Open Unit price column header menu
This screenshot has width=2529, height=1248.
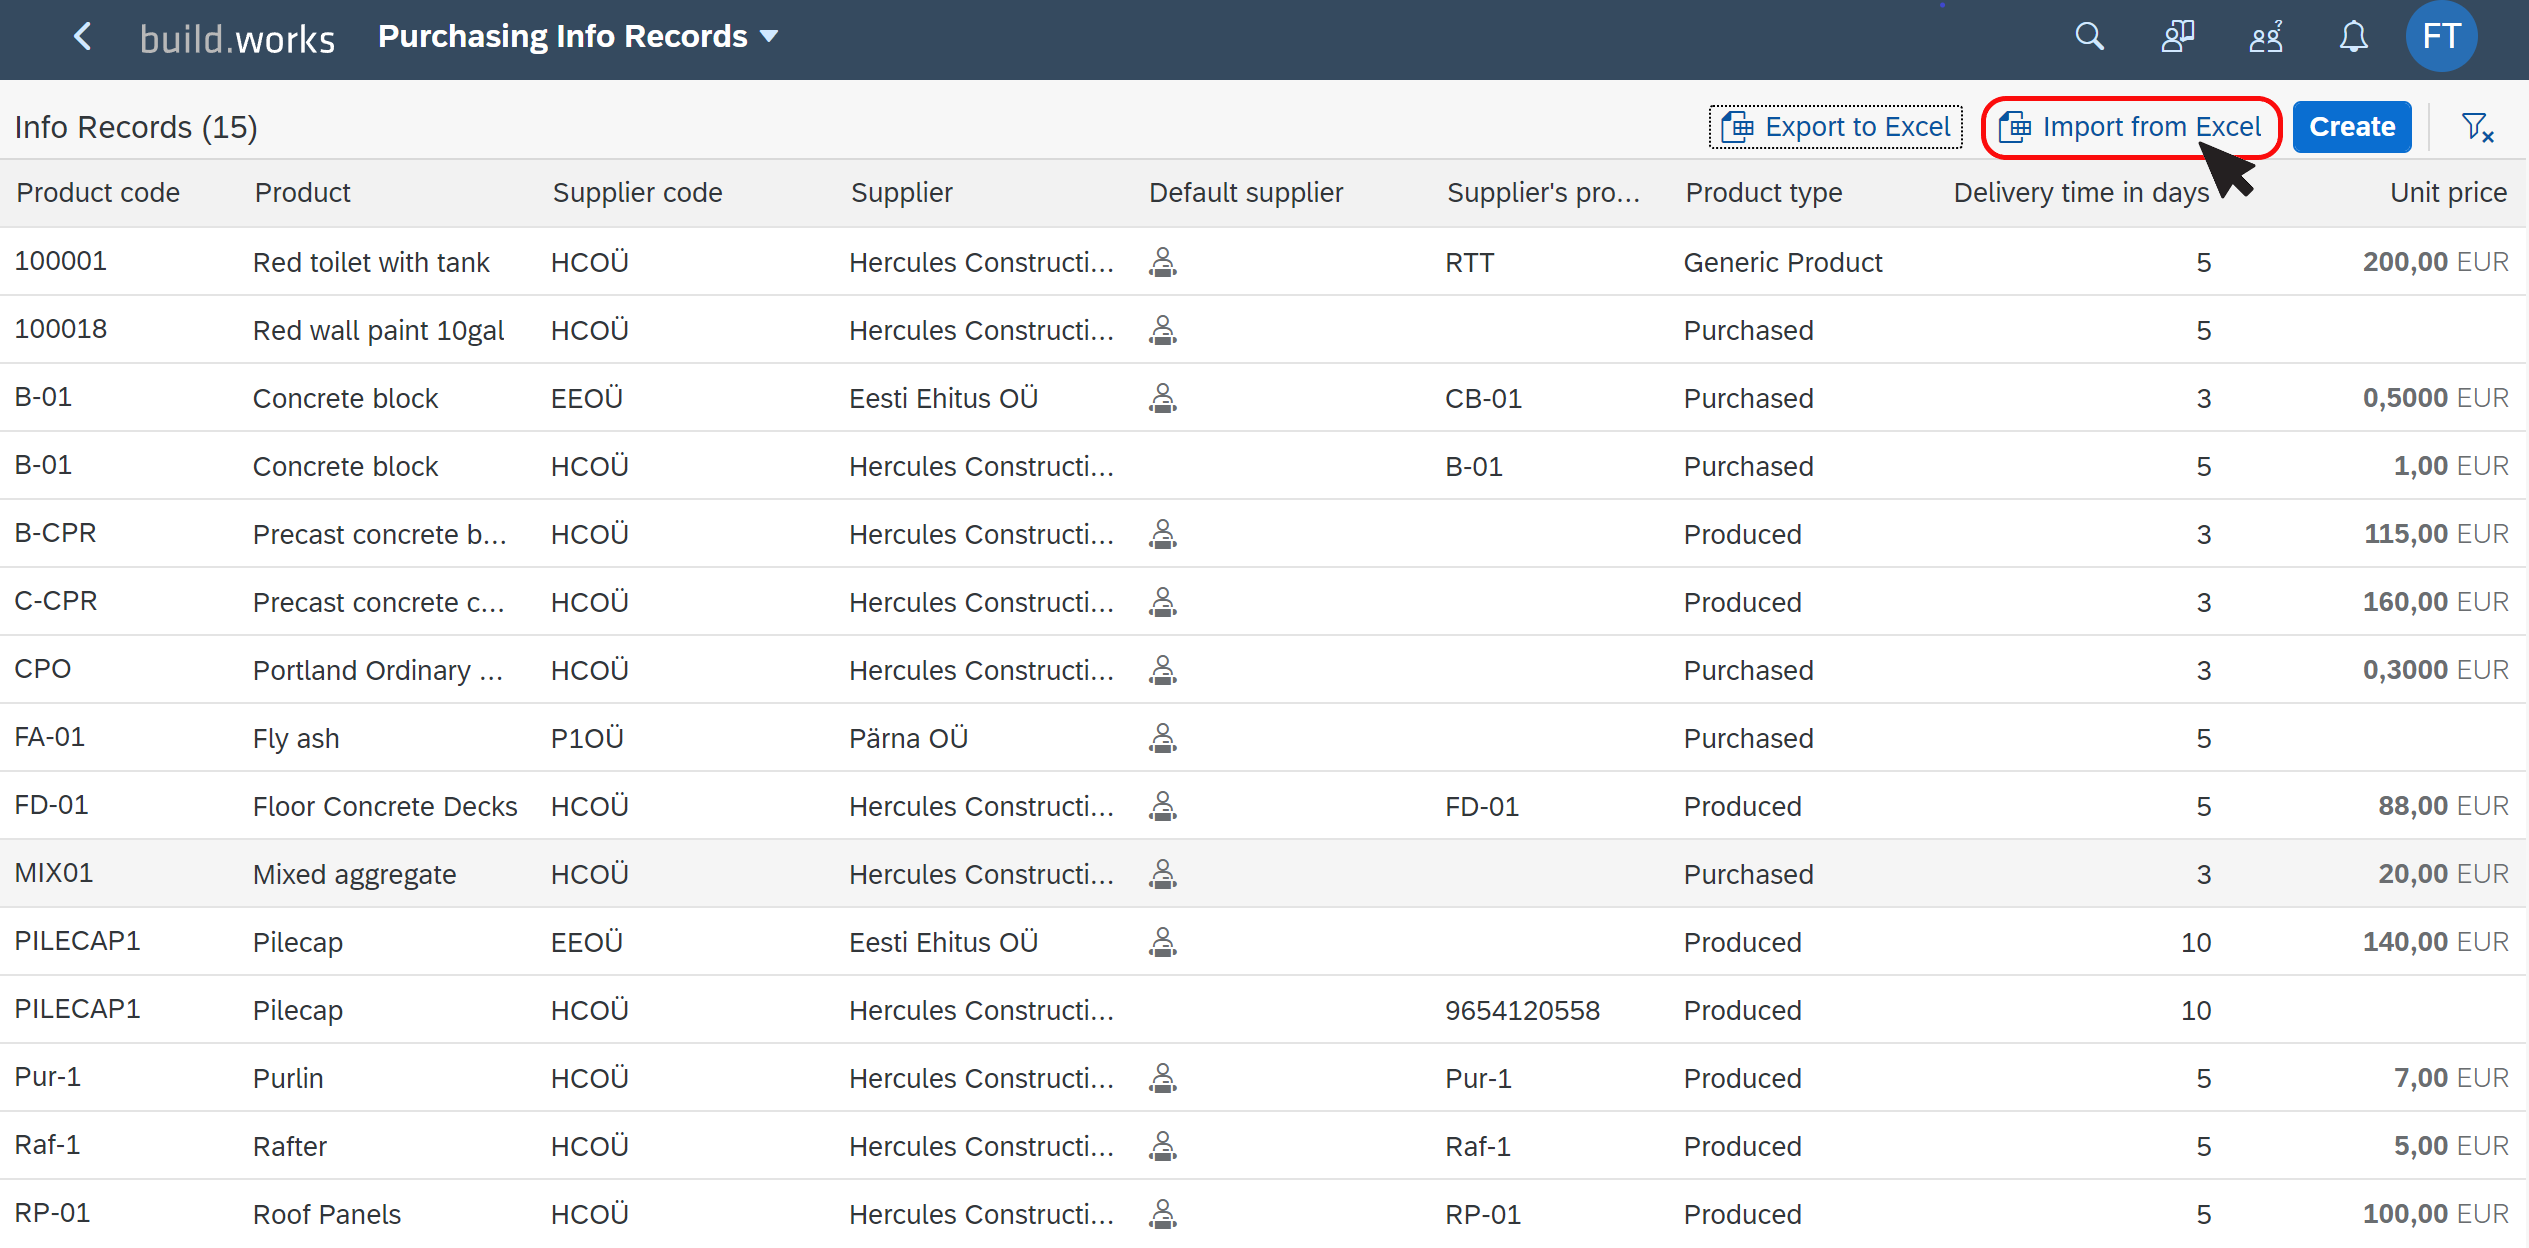[x=2447, y=192]
